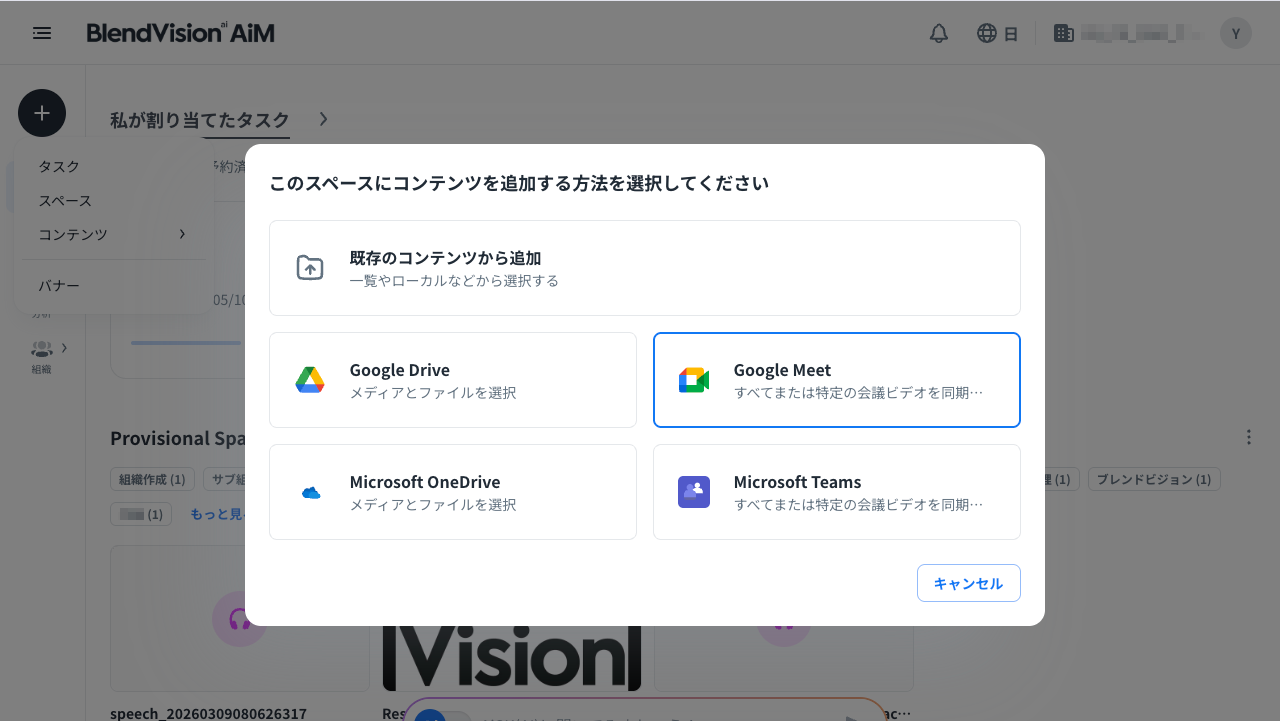Open the コンテンツ submenu item

pyautogui.click(x=113, y=234)
